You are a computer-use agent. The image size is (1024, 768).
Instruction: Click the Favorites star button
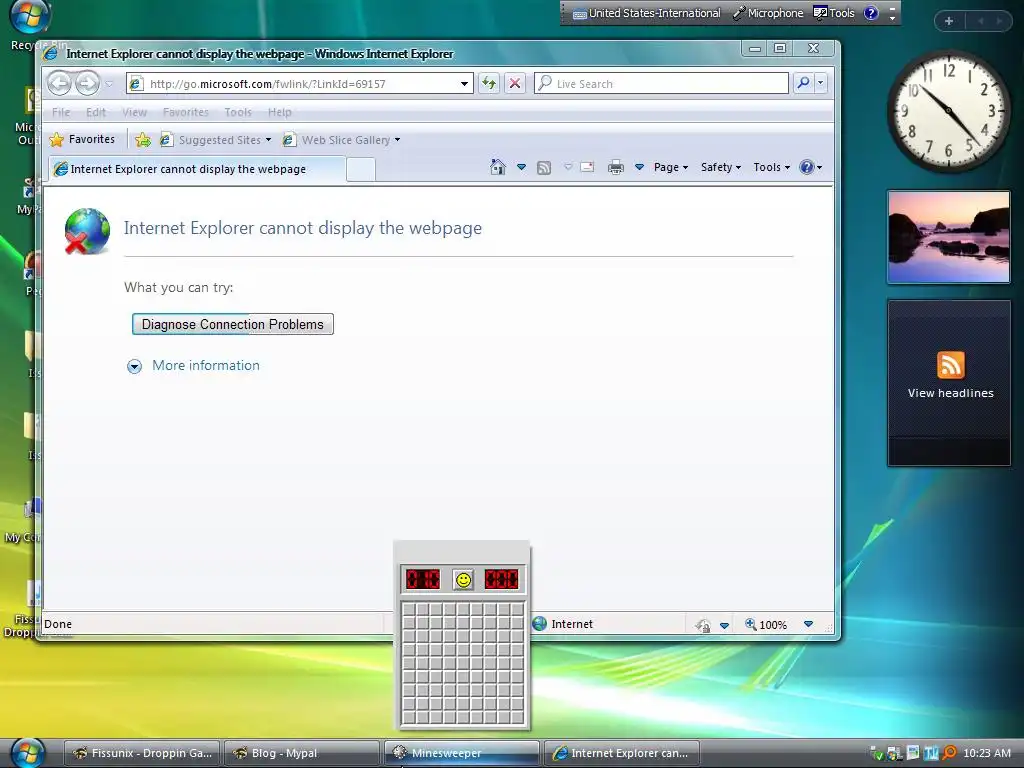tap(82, 139)
